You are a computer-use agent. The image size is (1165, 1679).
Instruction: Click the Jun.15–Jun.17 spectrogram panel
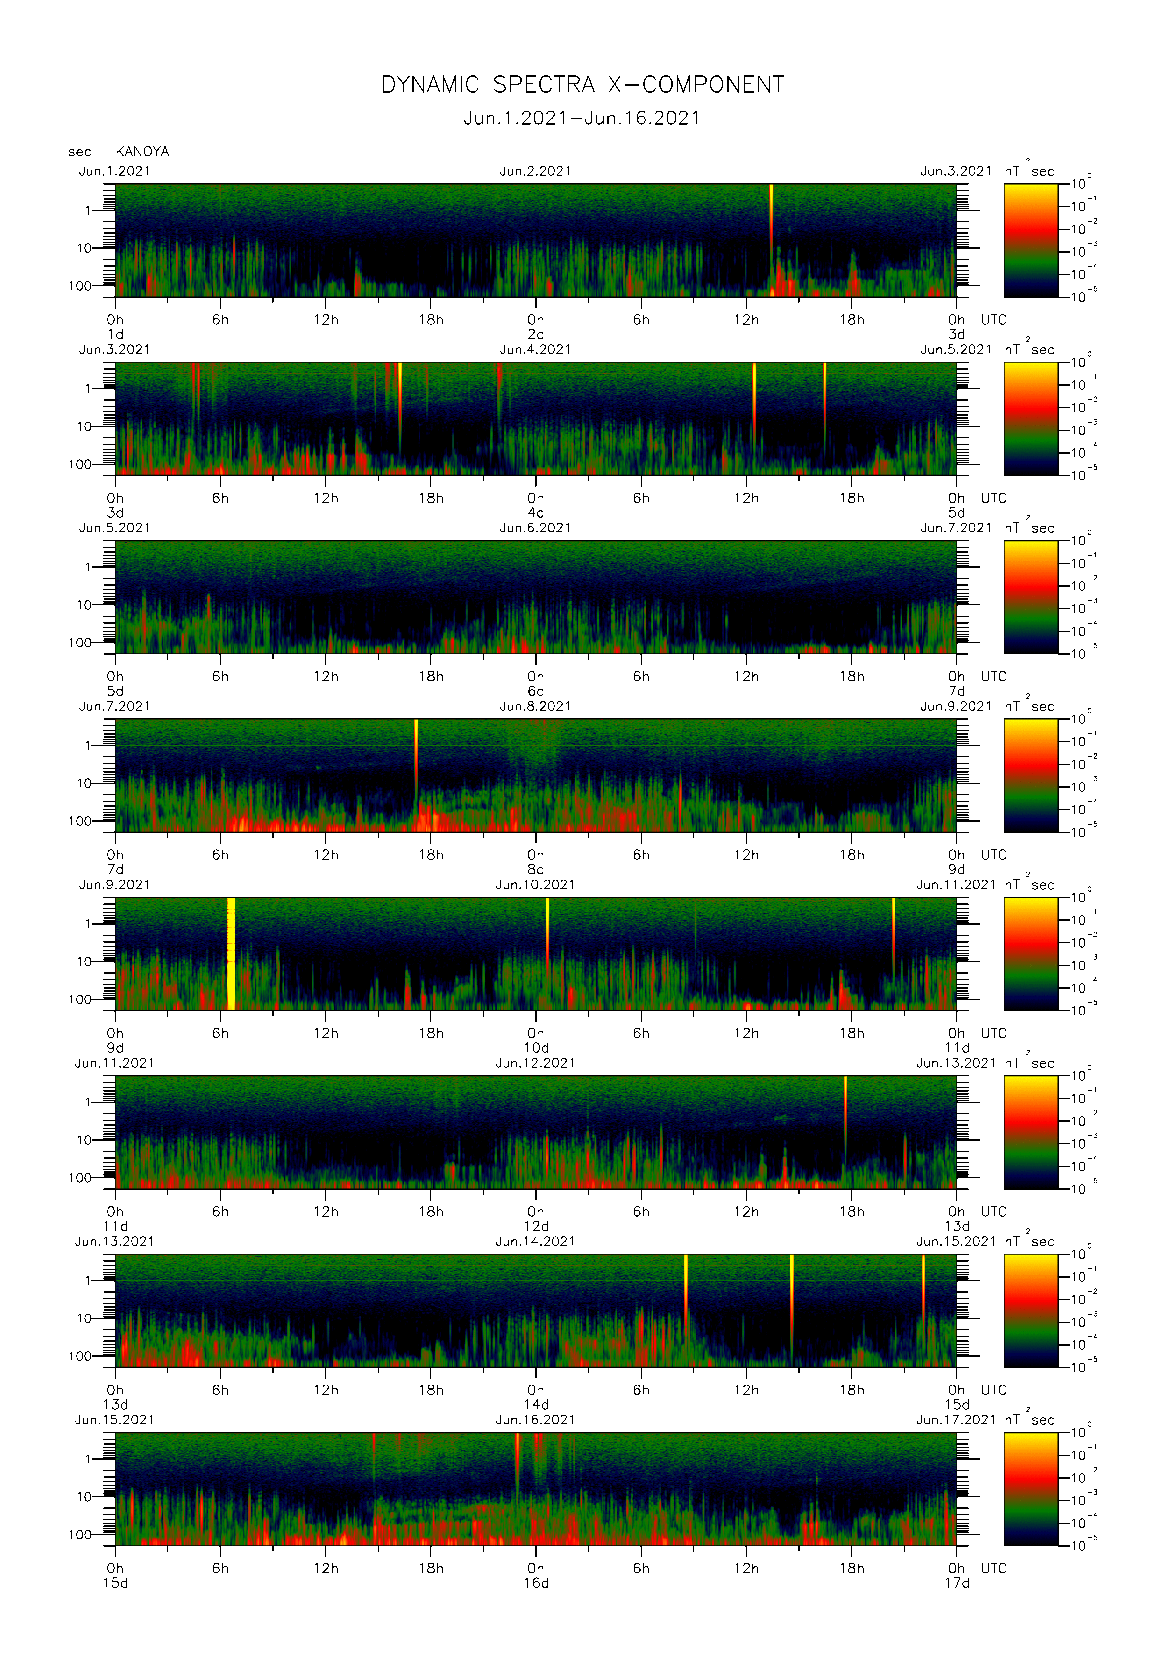point(536,1489)
